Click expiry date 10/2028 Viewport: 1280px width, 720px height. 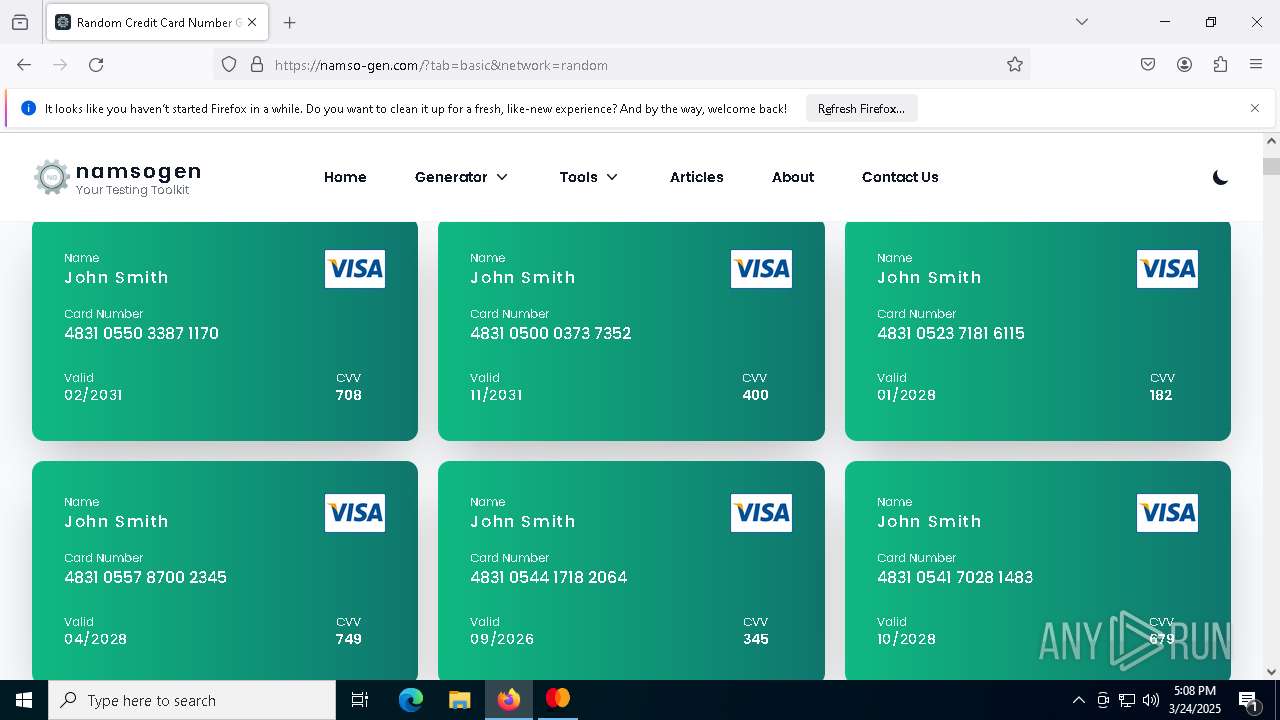point(907,639)
